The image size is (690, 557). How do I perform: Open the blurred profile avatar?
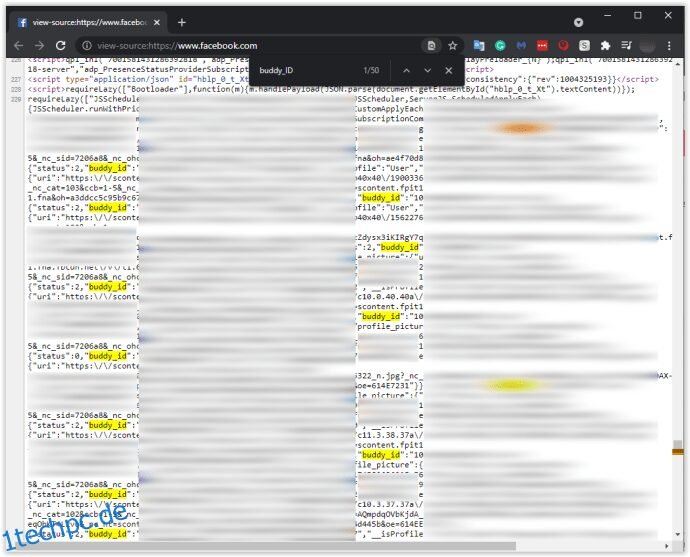pyautogui.click(x=647, y=46)
